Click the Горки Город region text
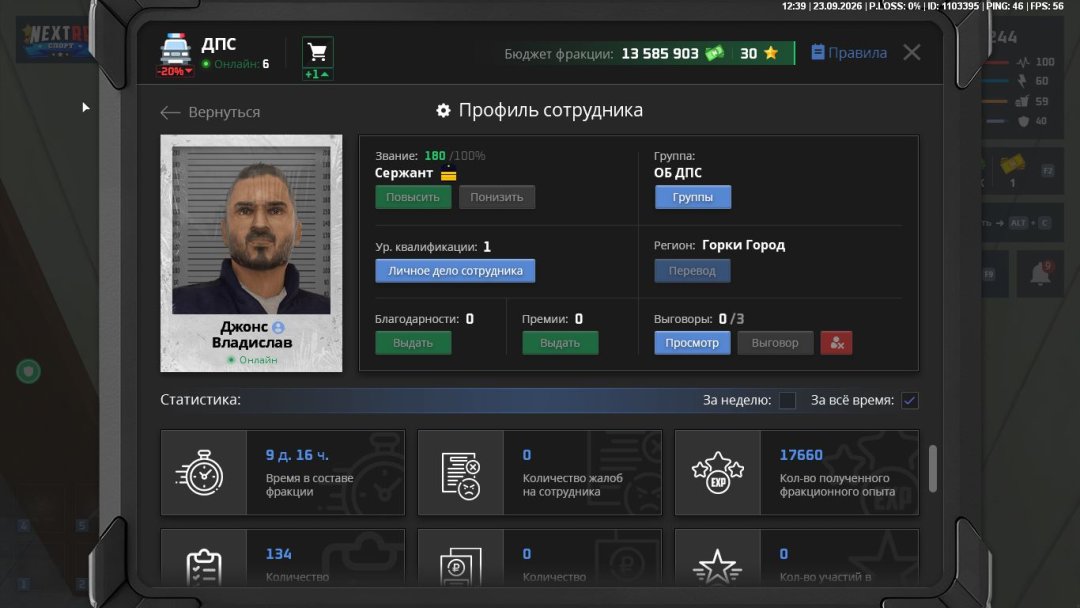The image size is (1080, 608). (x=744, y=245)
